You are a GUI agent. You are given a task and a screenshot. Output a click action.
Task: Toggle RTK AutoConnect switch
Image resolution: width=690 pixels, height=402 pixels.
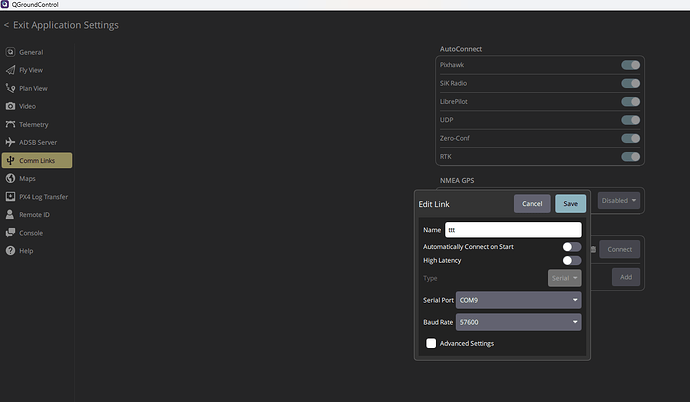point(630,157)
